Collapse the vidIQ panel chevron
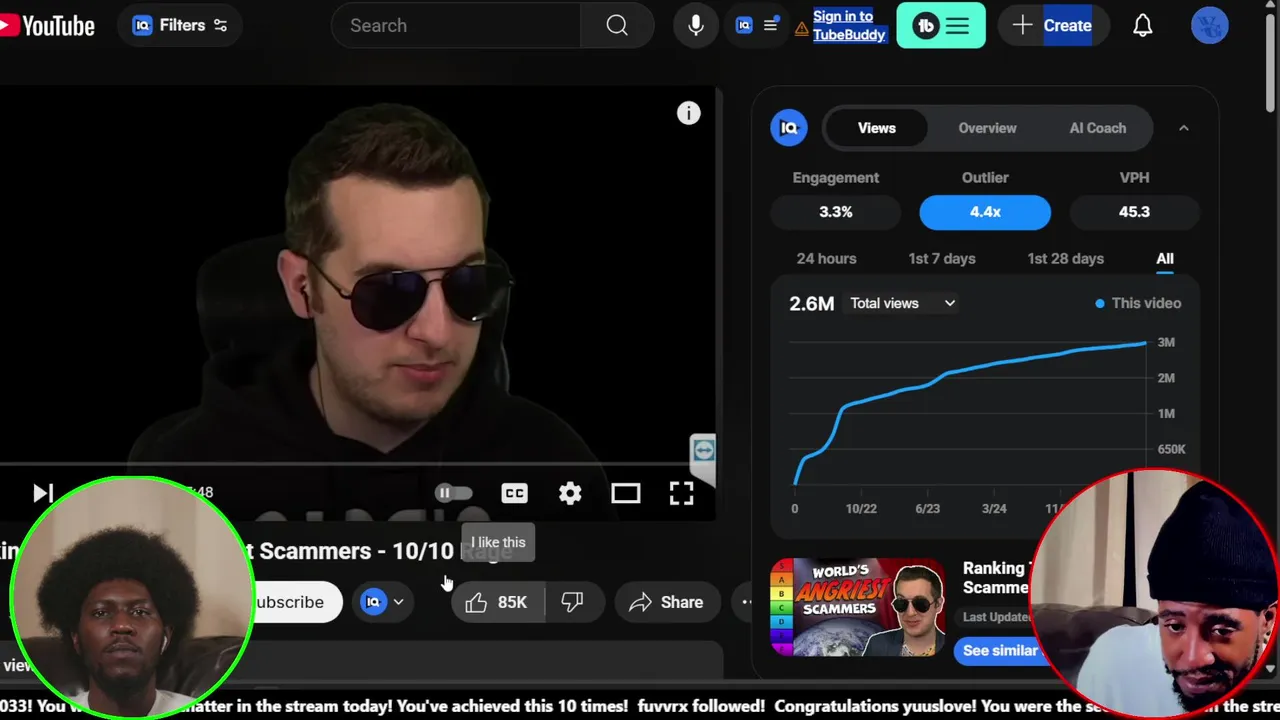 [x=1183, y=128]
